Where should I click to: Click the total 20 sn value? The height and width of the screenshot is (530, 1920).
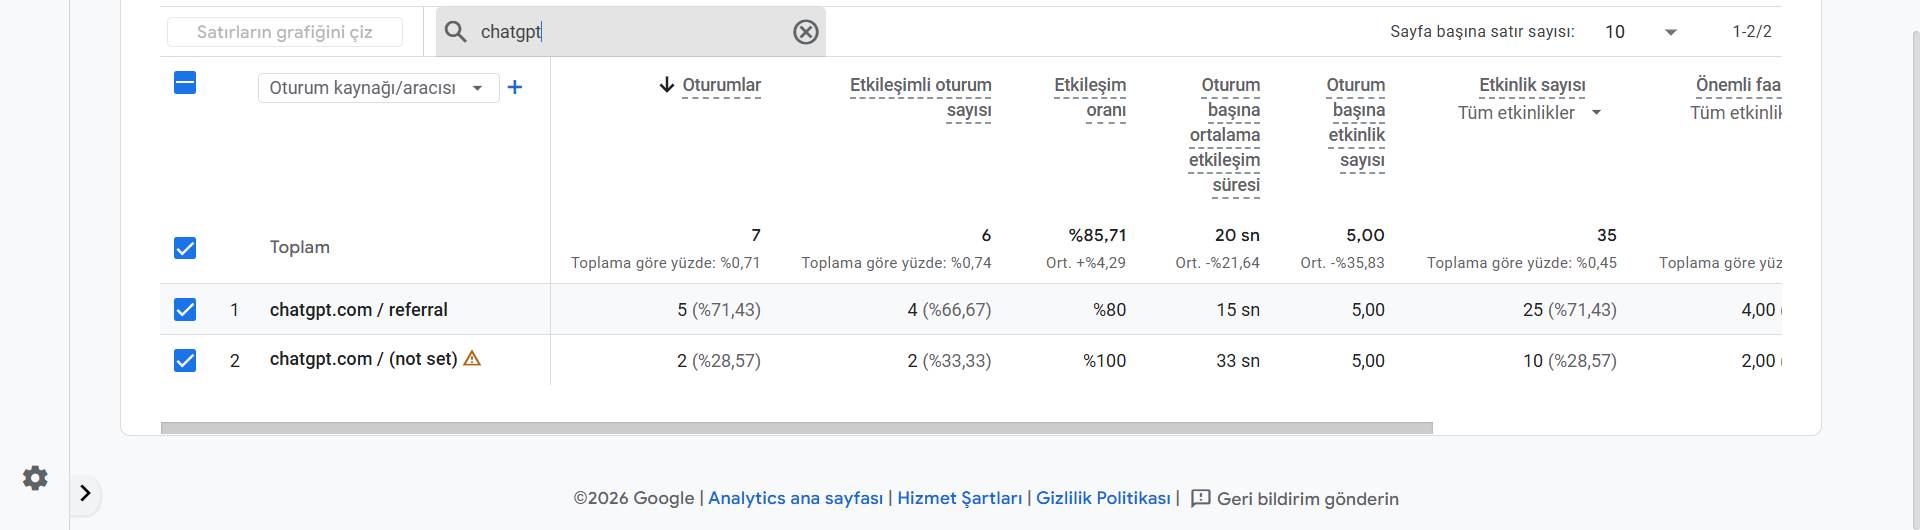[1237, 235]
